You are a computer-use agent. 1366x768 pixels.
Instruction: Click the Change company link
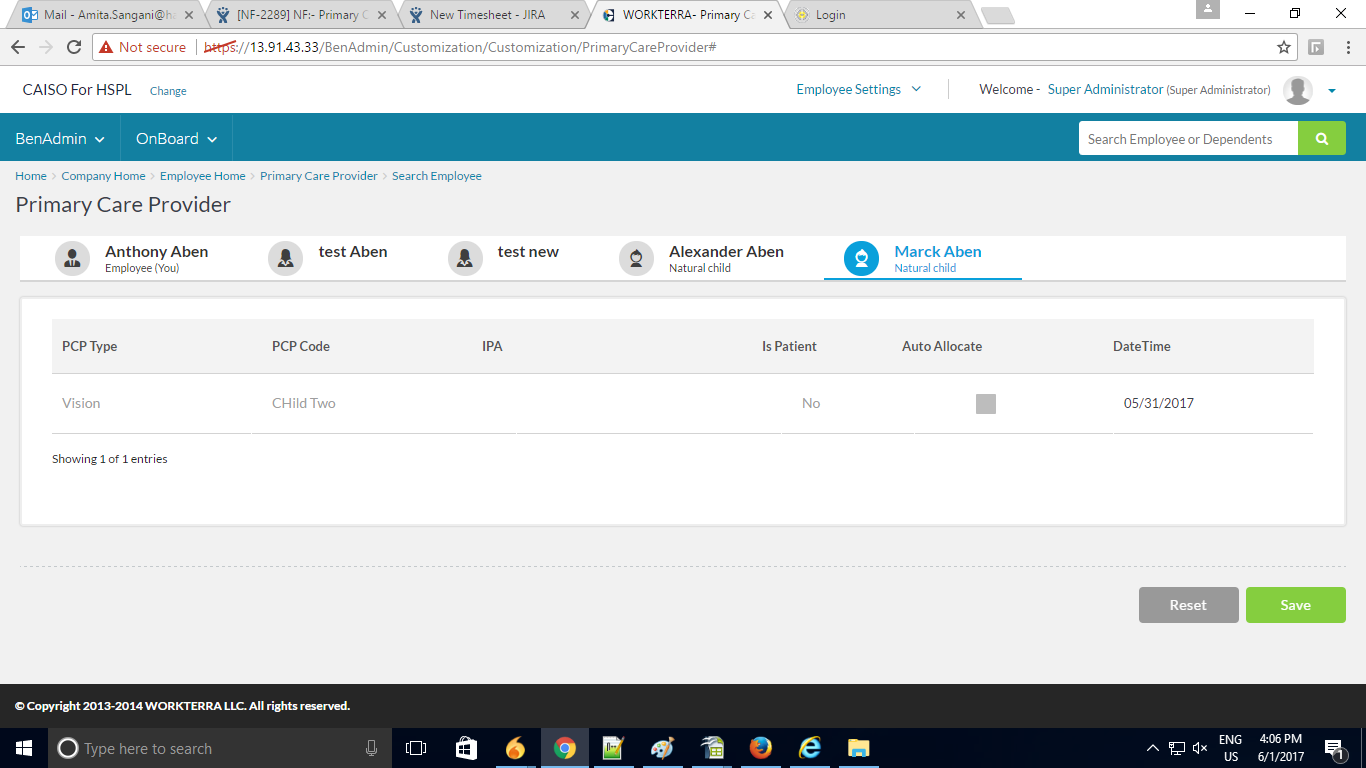(x=168, y=91)
